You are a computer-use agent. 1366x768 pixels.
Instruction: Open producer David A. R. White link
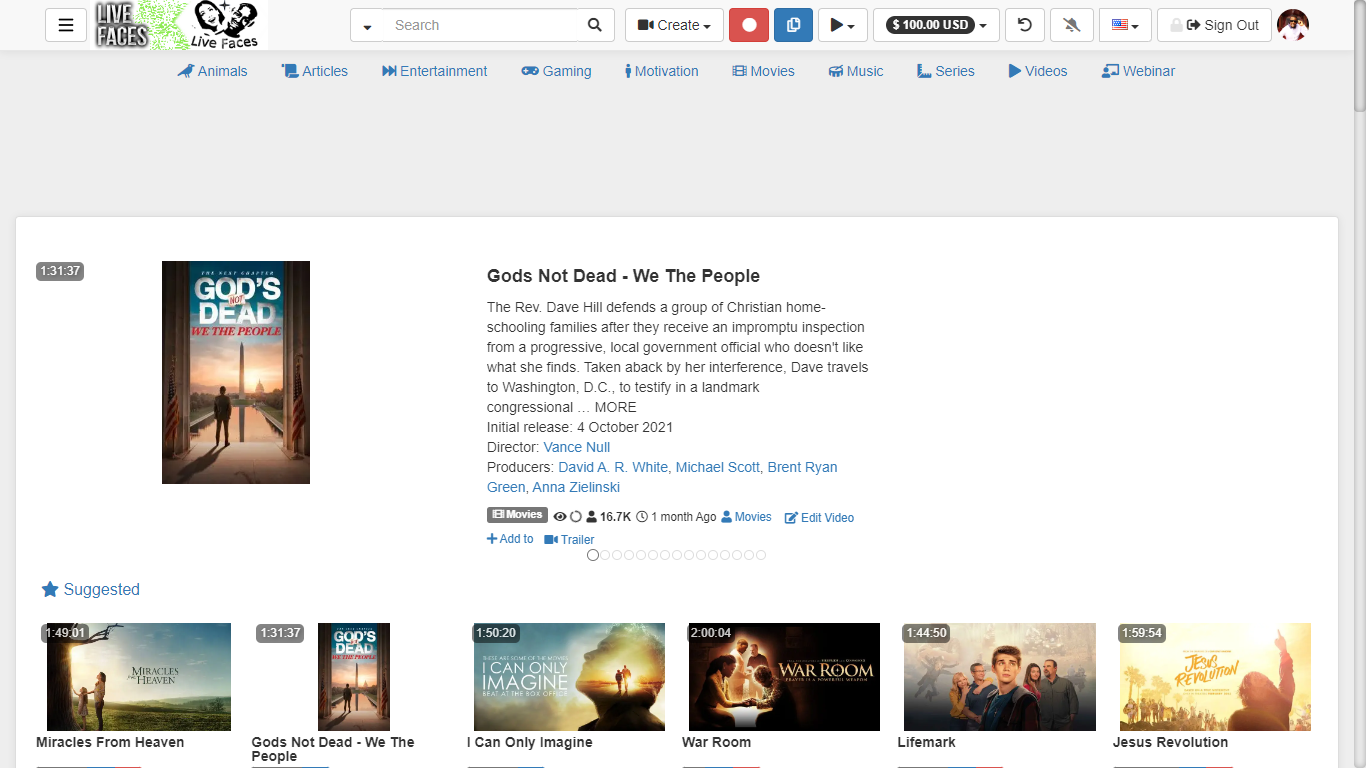point(613,467)
